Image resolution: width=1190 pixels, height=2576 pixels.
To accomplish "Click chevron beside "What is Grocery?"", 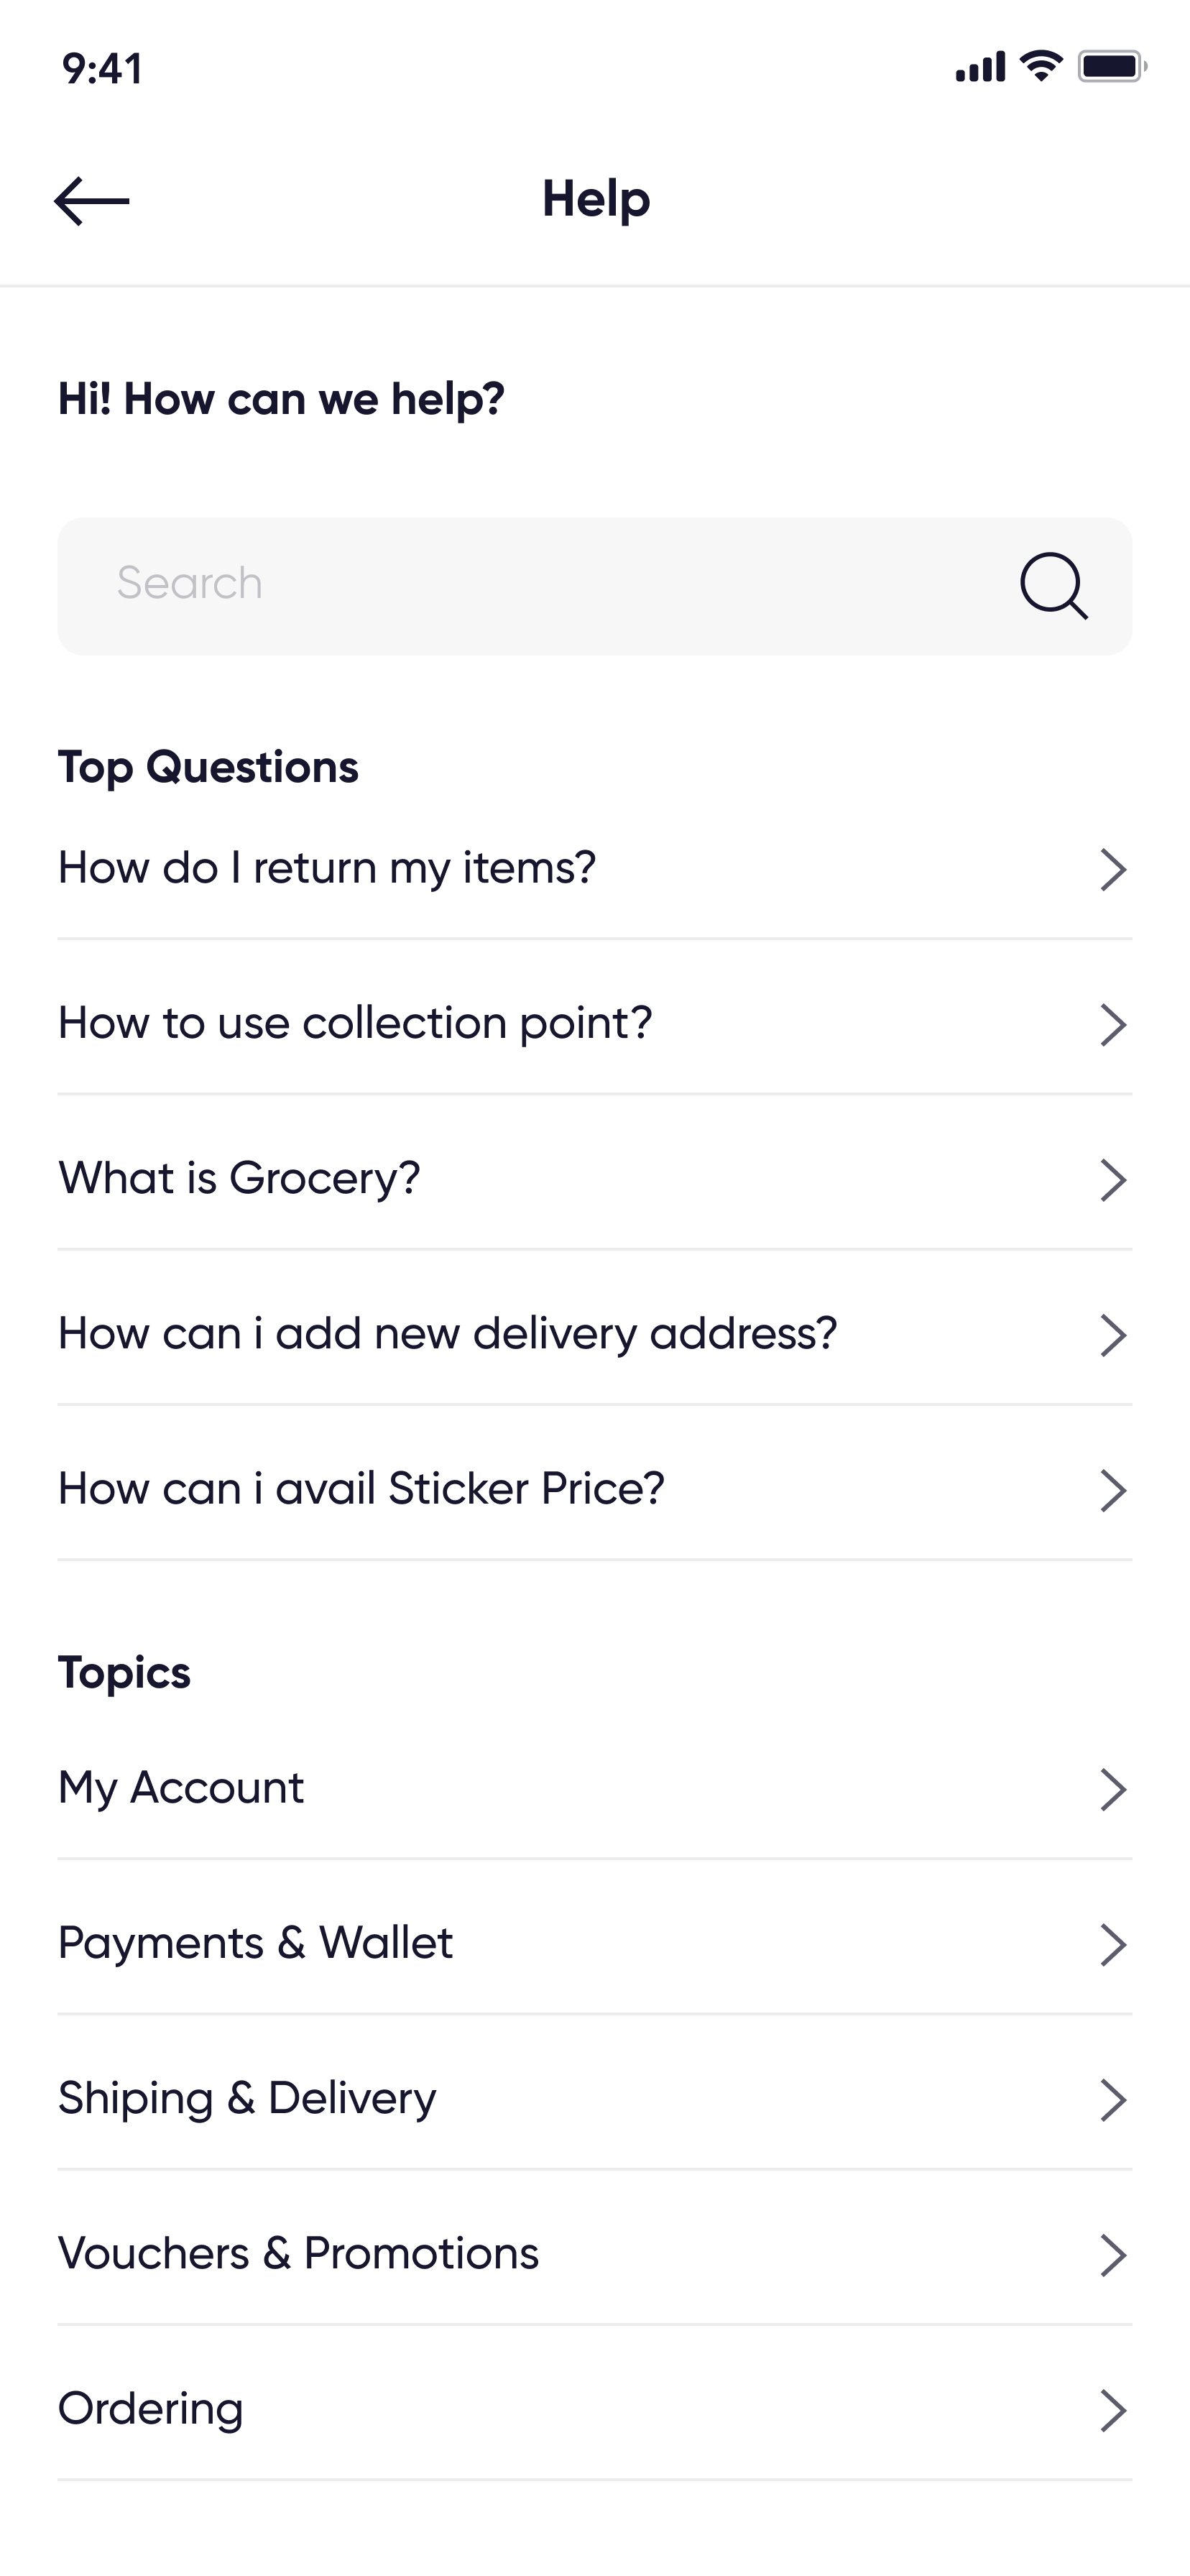I will tap(1113, 1180).
